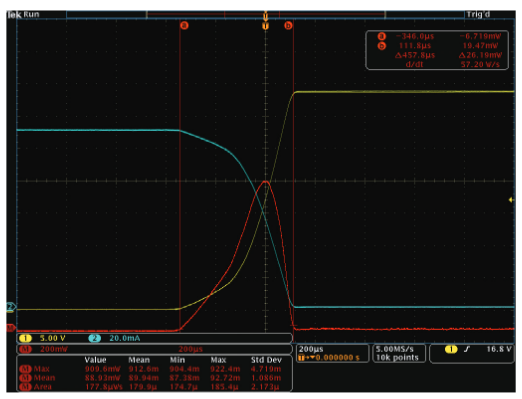This screenshot has height=399, width=522.
Task: Click the waveform record overview bar at top
Action: coord(265,14)
